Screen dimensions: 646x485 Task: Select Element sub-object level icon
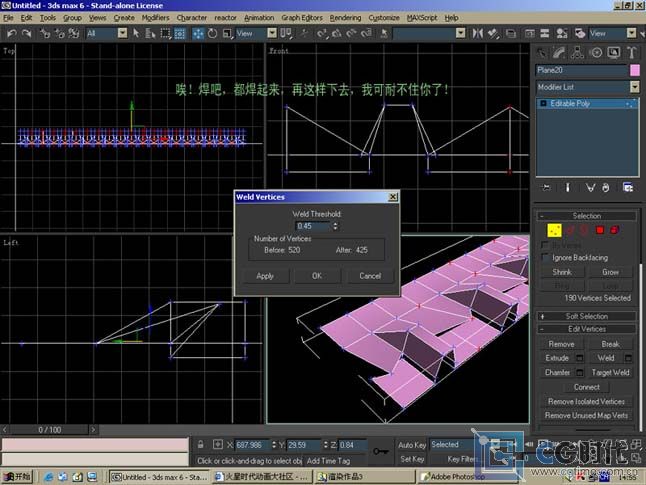pos(615,230)
